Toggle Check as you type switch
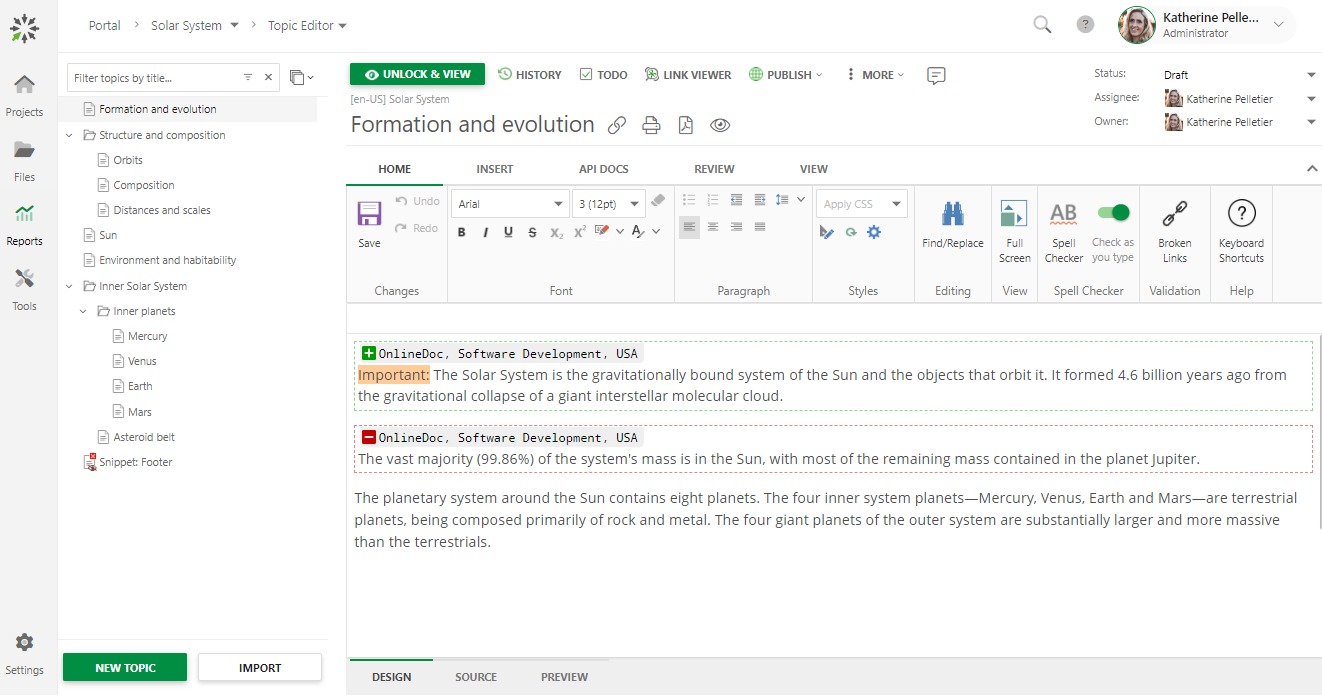1322x696 pixels. (x=1113, y=212)
